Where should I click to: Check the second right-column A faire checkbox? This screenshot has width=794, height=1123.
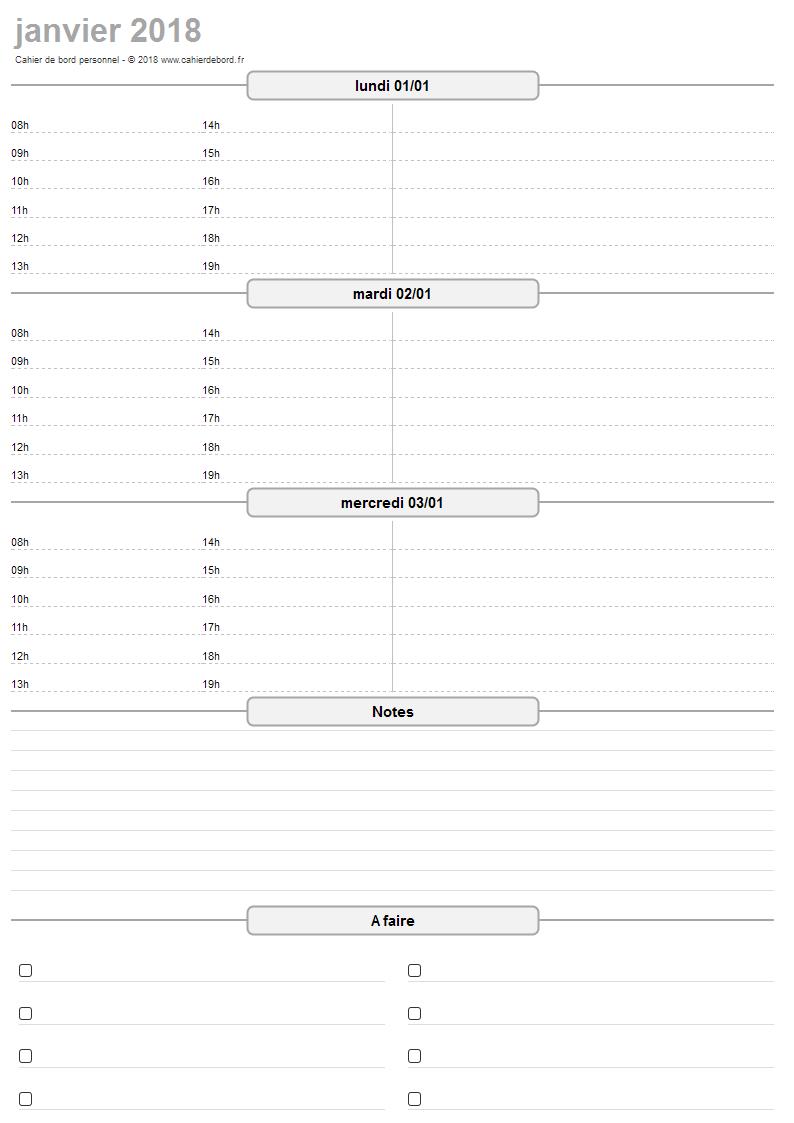pos(415,1013)
